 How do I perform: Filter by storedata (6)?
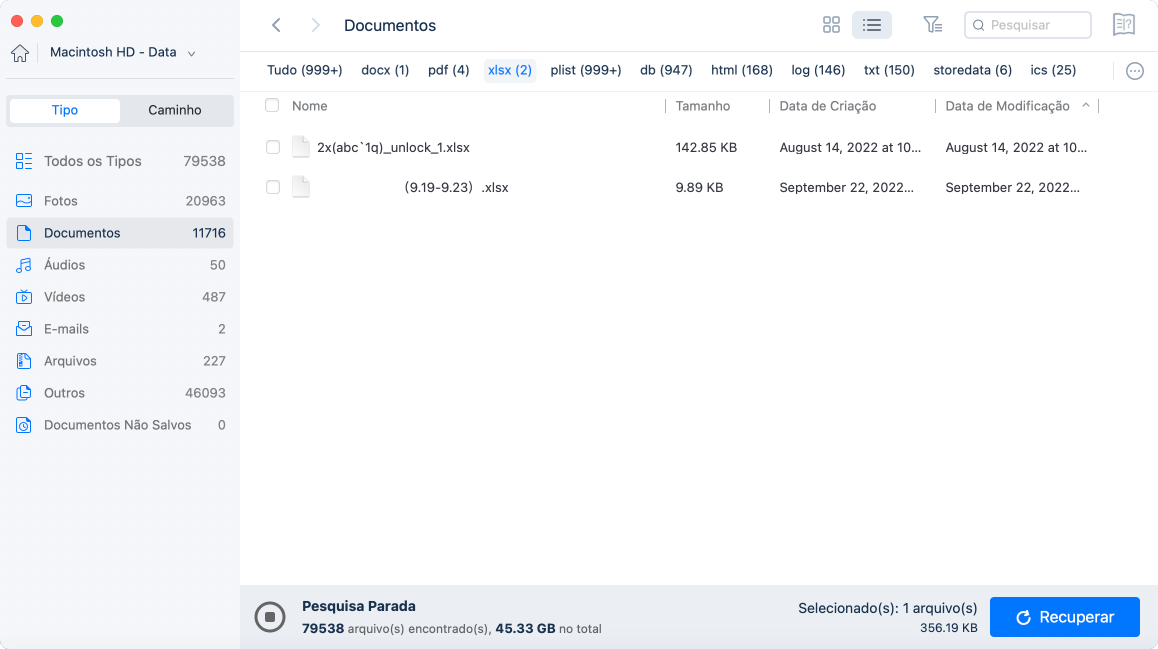[x=973, y=70]
